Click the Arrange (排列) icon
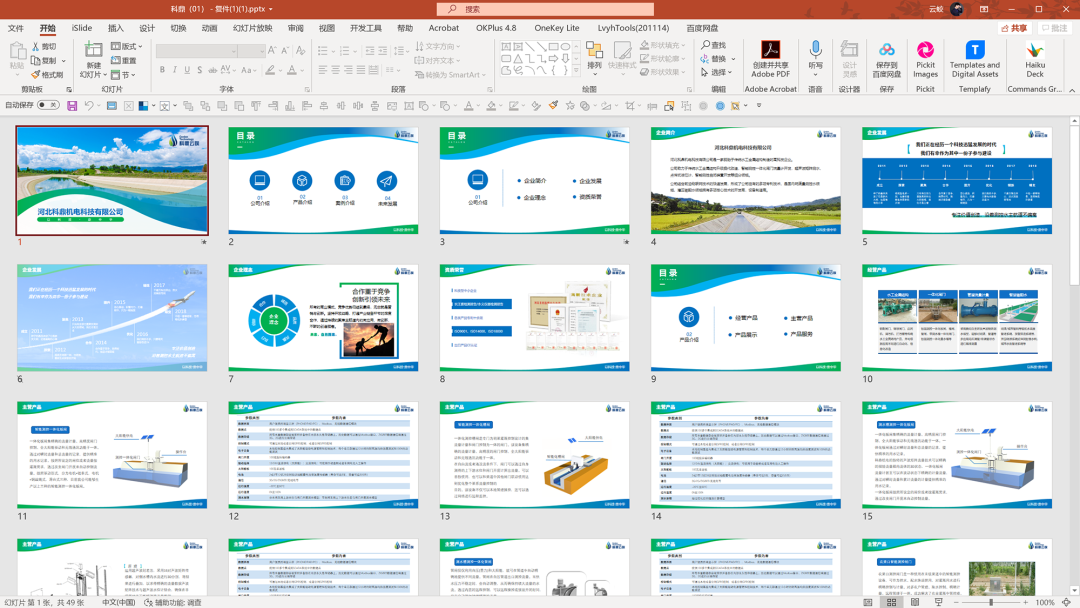 [x=594, y=50]
